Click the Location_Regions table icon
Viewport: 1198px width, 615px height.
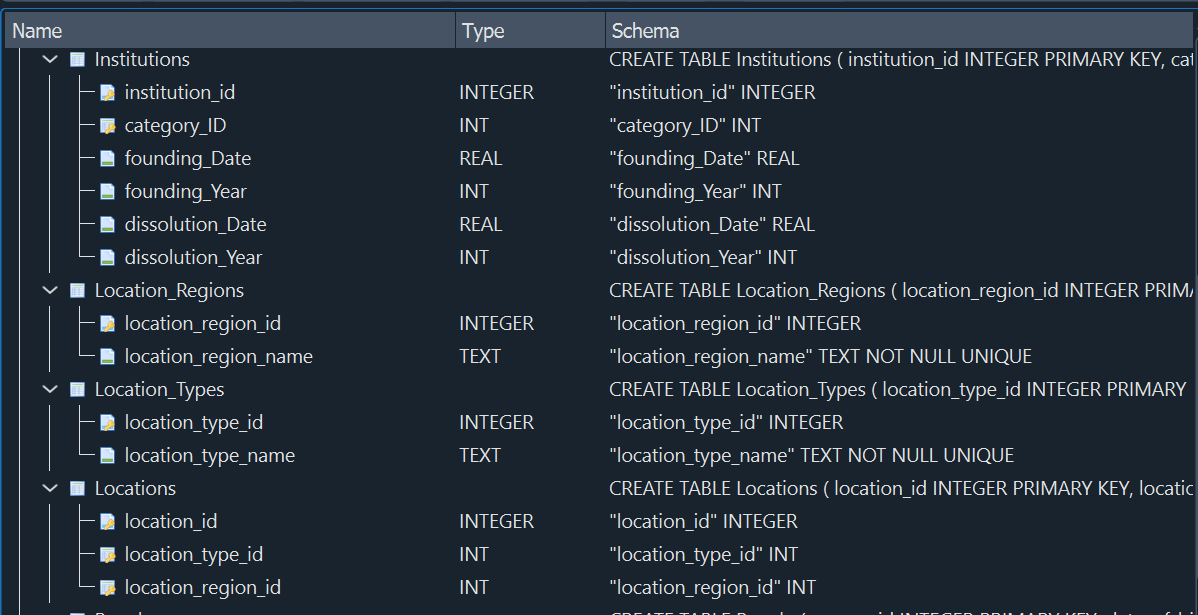(x=77, y=290)
